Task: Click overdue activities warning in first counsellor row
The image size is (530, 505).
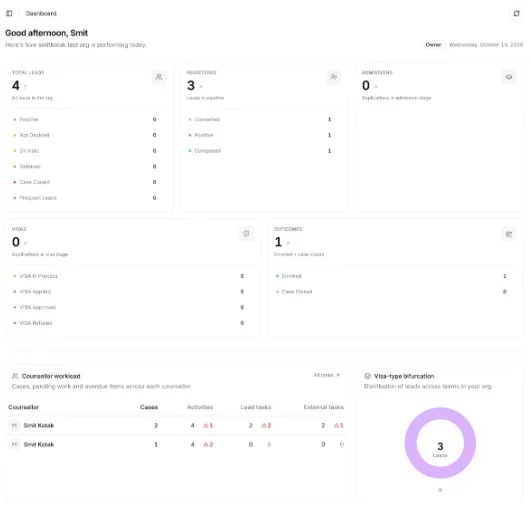Action: (208, 425)
